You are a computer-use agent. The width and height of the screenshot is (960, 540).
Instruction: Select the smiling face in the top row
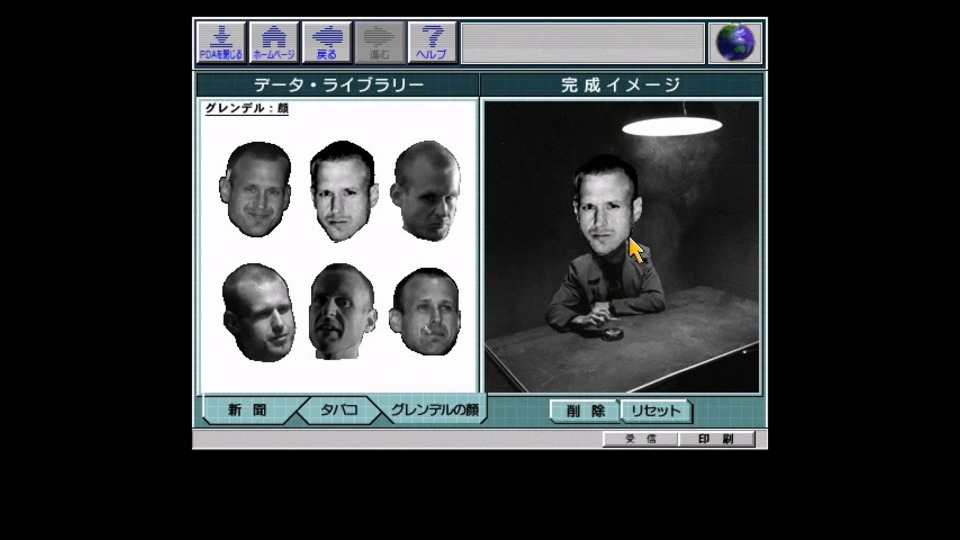[x=255, y=189]
